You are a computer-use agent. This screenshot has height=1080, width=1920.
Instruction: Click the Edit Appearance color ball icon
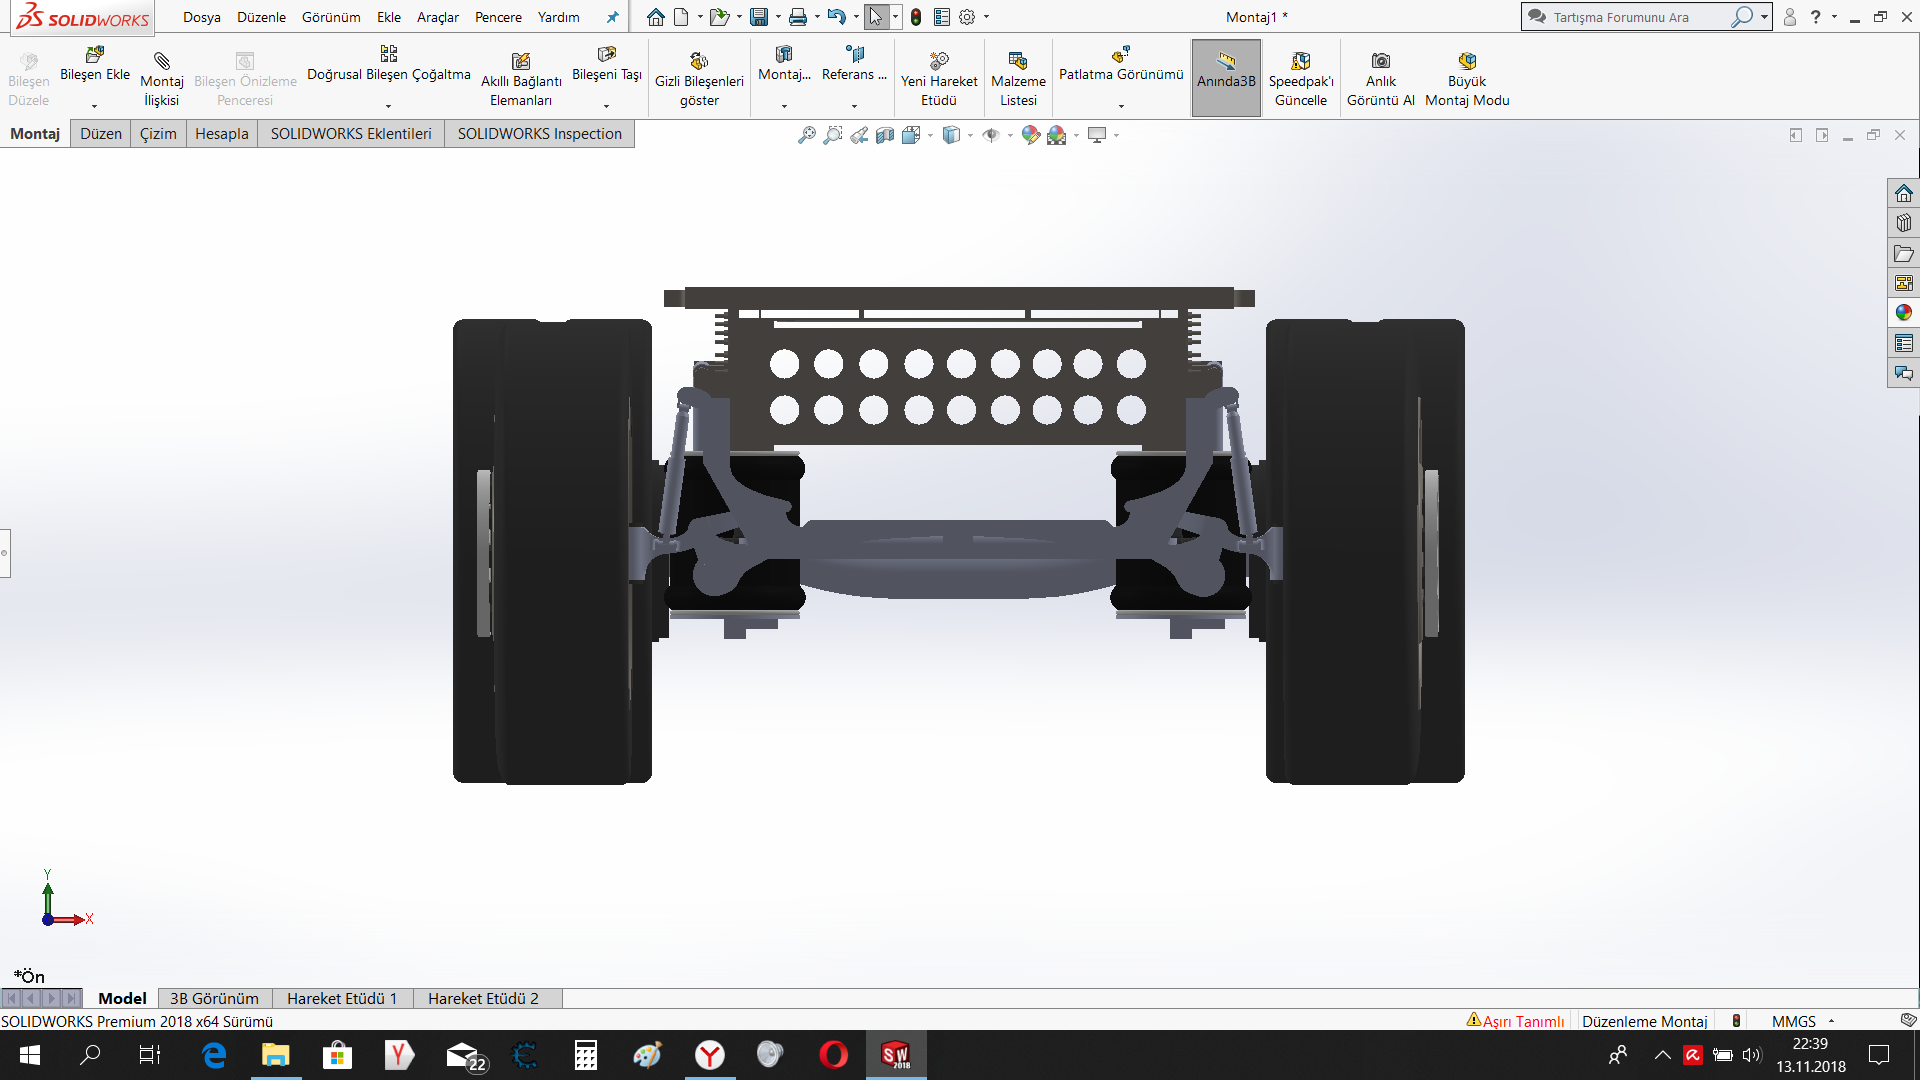1031,135
